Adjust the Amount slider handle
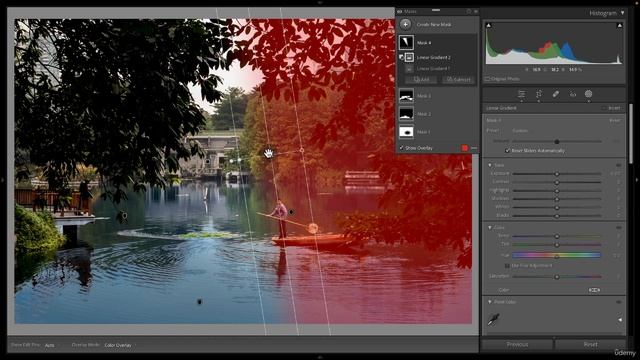This screenshot has width=640, height=360. pyautogui.click(x=557, y=141)
